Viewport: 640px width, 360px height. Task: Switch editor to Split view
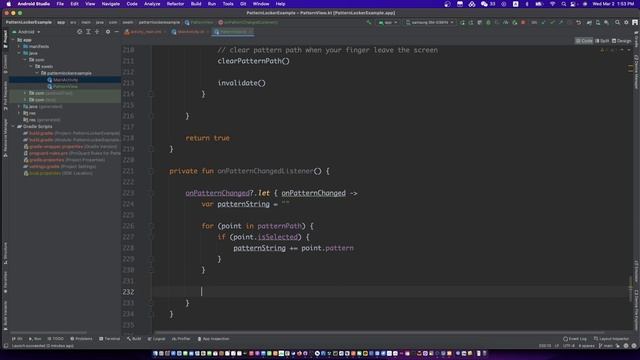pos(602,41)
